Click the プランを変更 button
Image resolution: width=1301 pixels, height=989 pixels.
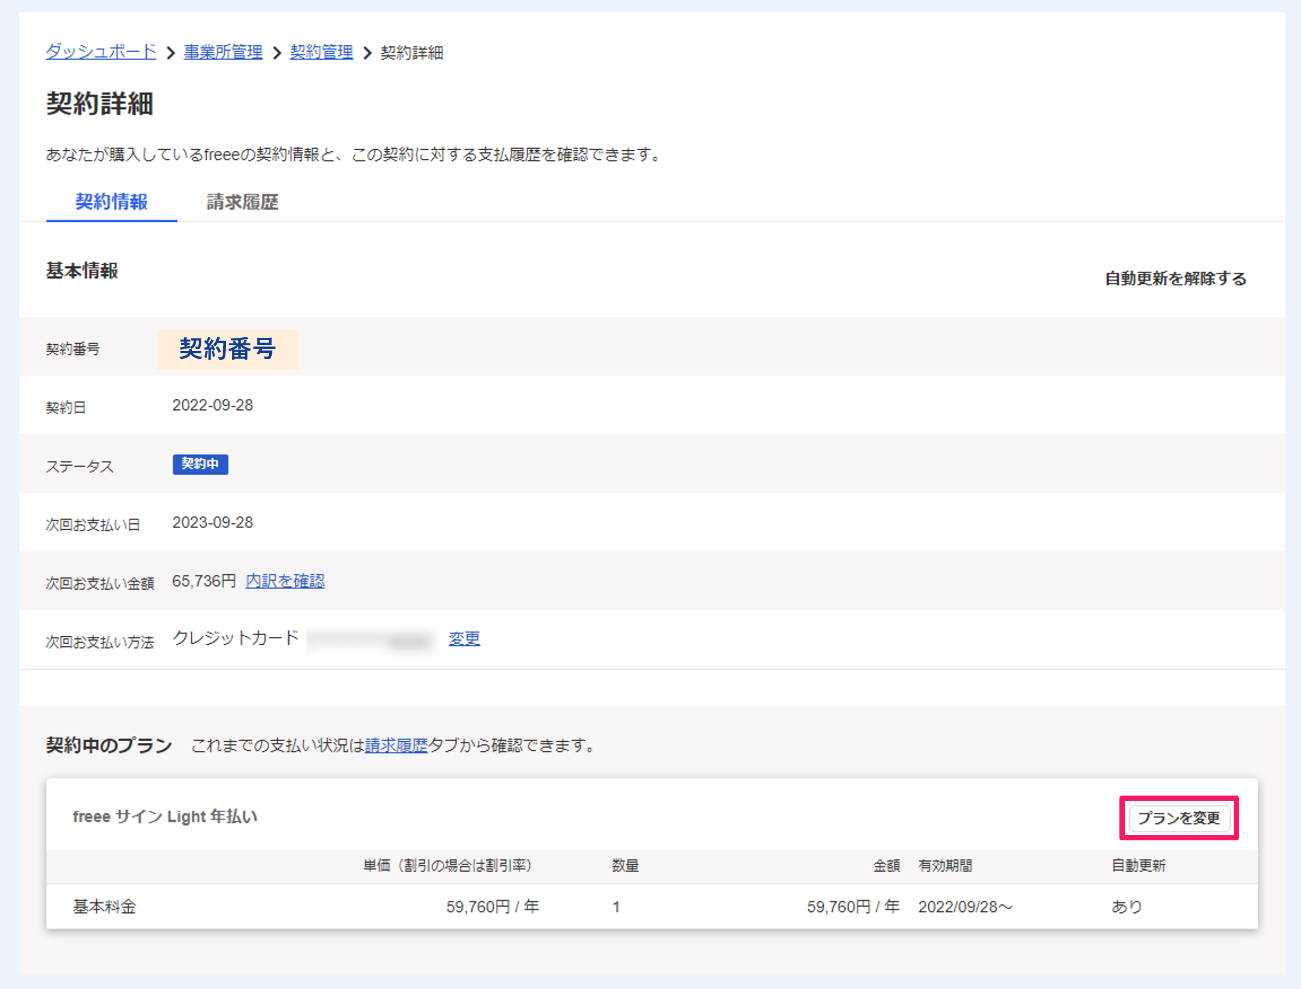[1179, 818]
